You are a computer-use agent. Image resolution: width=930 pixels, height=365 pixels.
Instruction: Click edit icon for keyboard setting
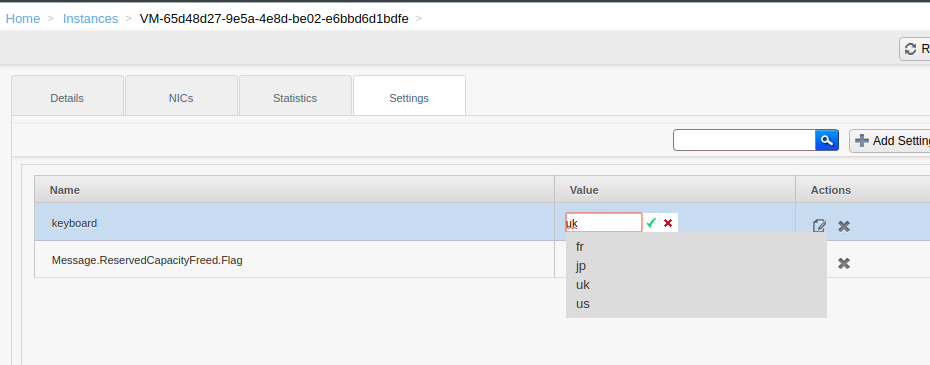(x=819, y=226)
